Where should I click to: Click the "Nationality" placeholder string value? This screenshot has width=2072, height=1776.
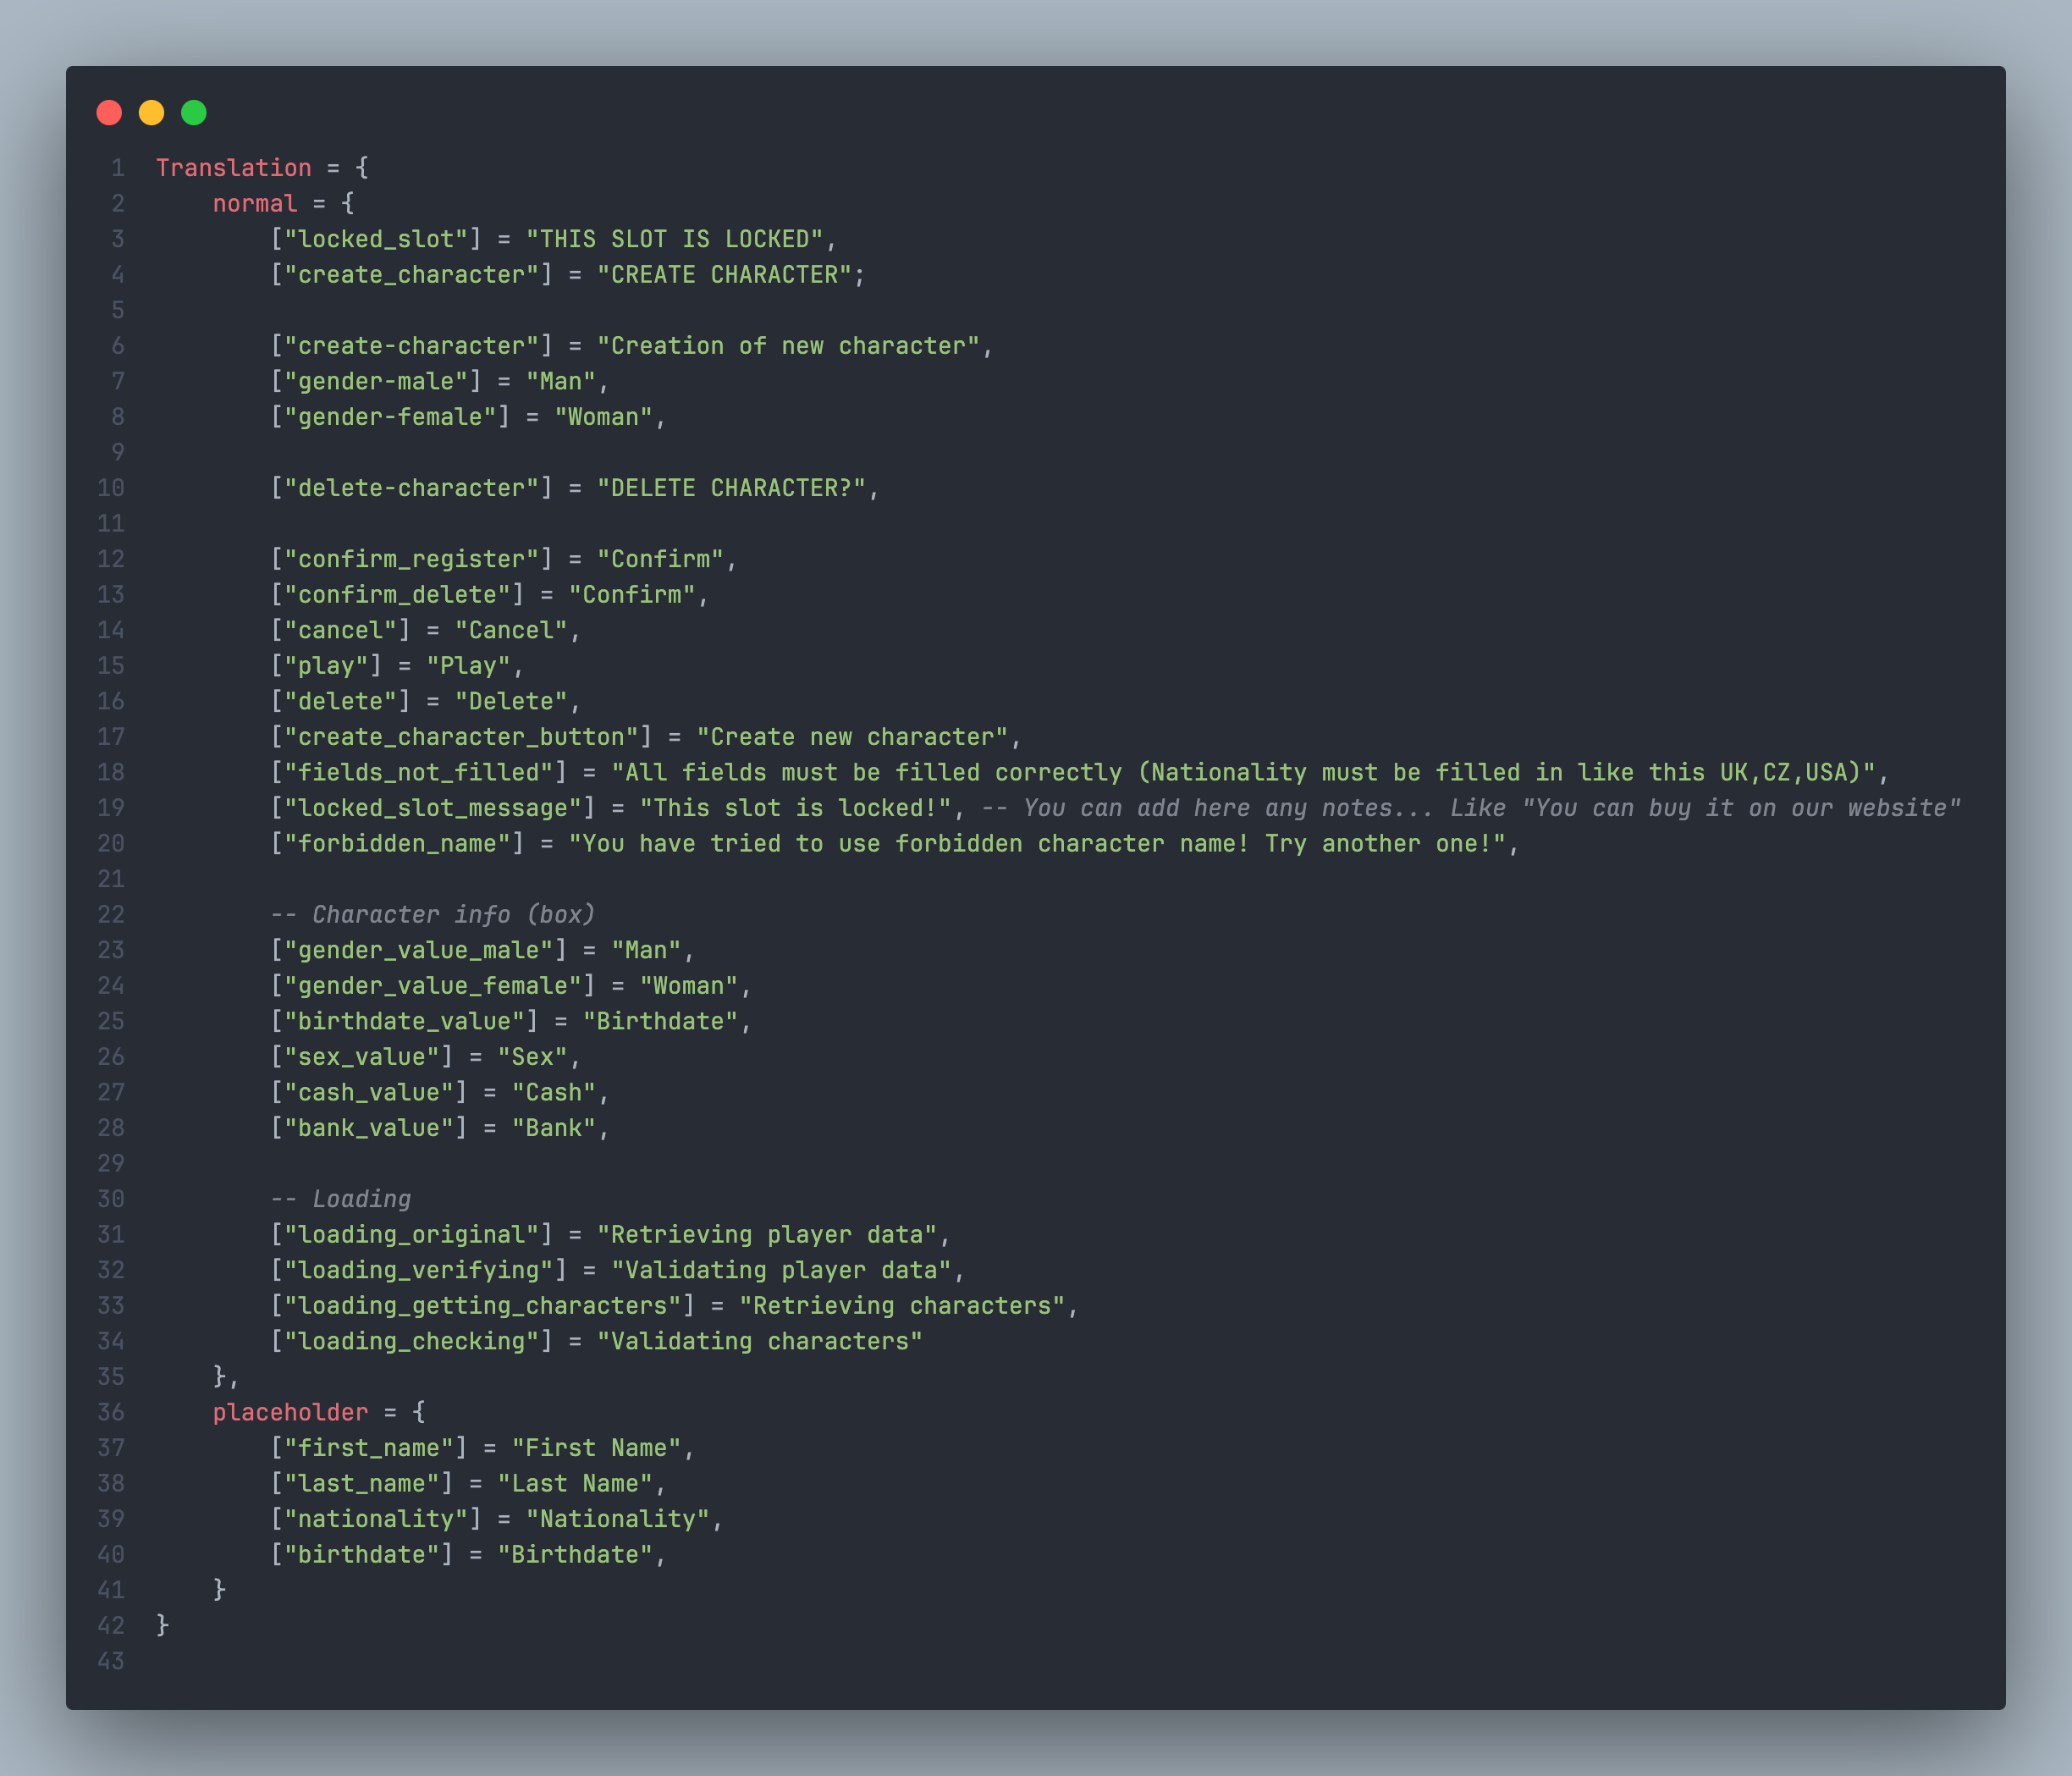(616, 1519)
